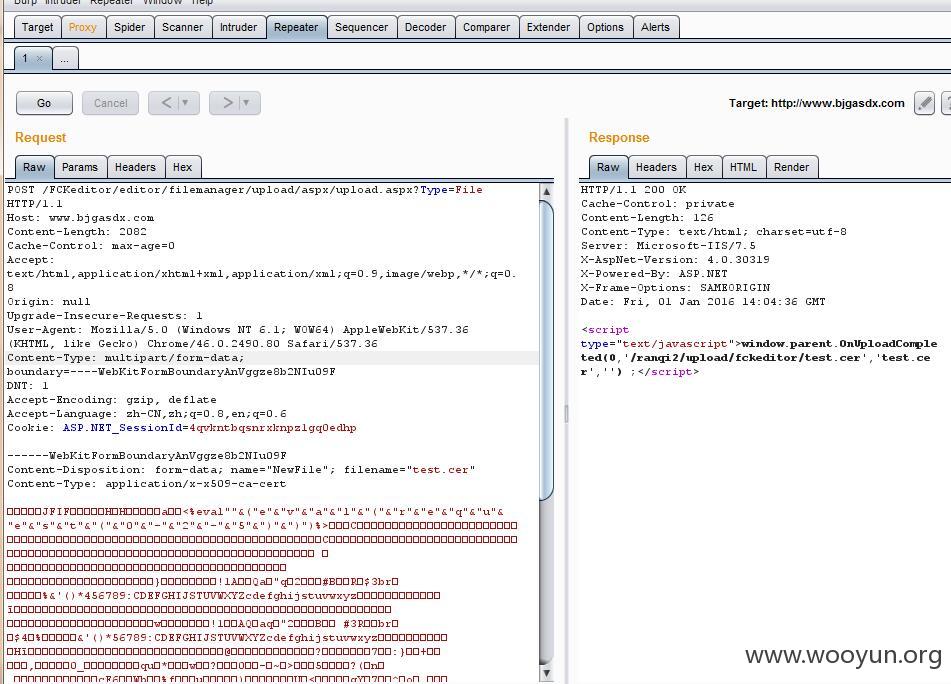951x684 pixels.
Task: Open the response HTML tab
Action: (743, 167)
